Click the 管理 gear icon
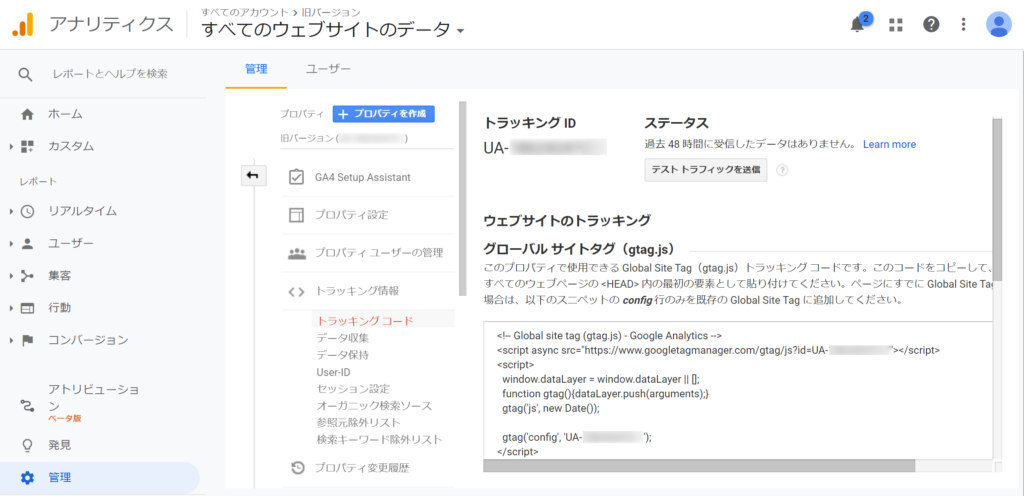 tap(27, 478)
